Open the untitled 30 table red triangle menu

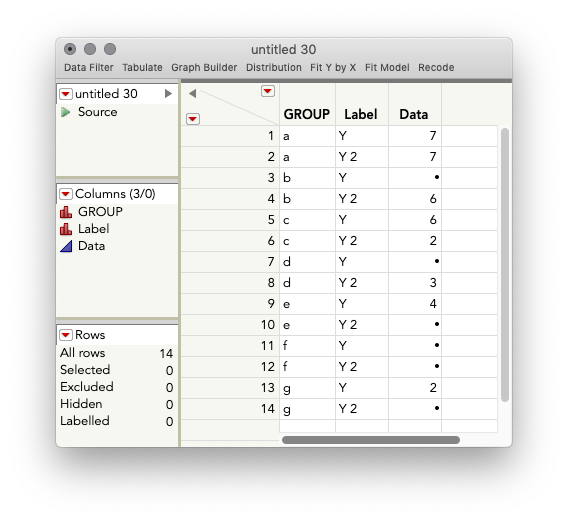point(66,94)
